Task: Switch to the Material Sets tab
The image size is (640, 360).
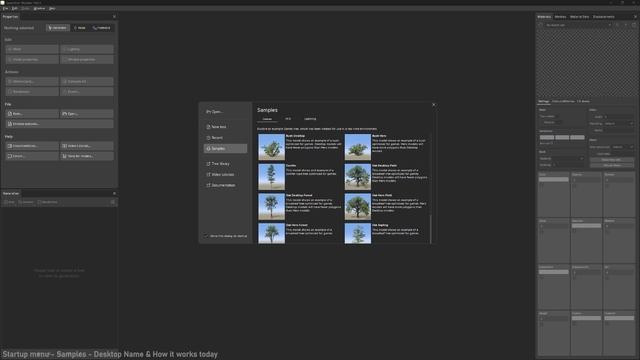Action: tap(580, 17)
